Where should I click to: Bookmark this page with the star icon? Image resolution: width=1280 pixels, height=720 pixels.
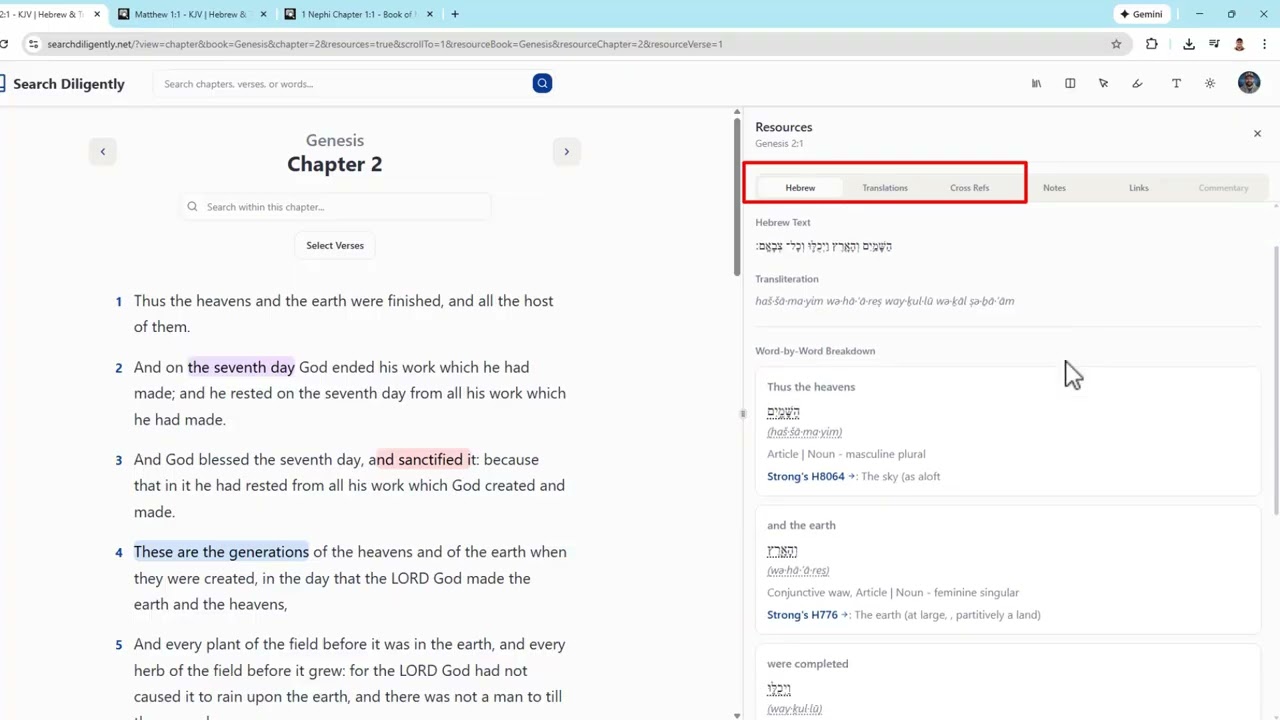click(x=1116, y=44)
